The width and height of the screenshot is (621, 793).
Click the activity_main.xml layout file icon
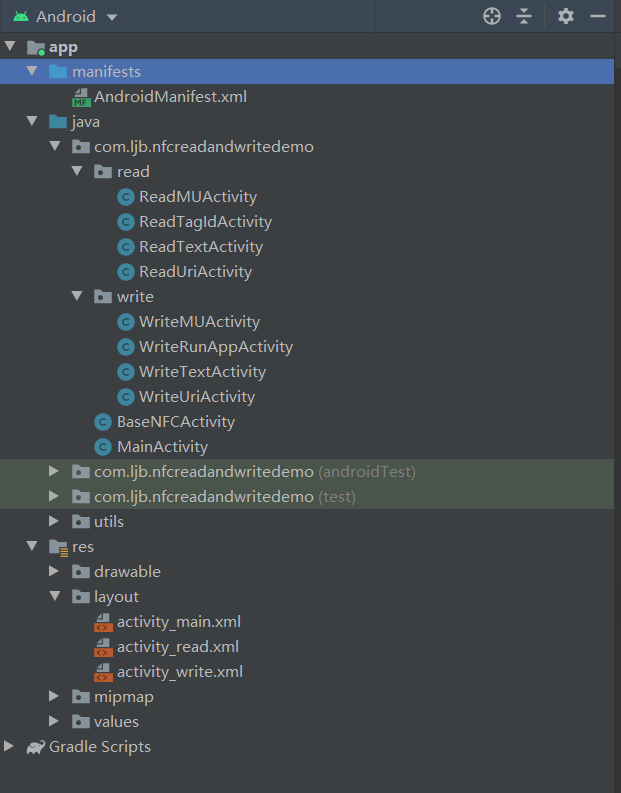click(x=103, y=622)
